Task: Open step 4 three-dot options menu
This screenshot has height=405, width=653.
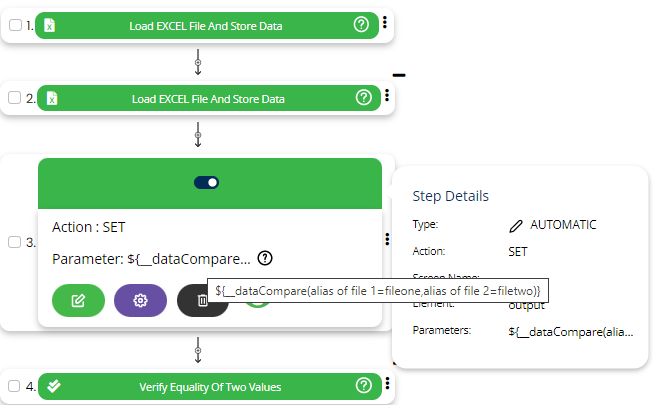Action: [386, 384]
